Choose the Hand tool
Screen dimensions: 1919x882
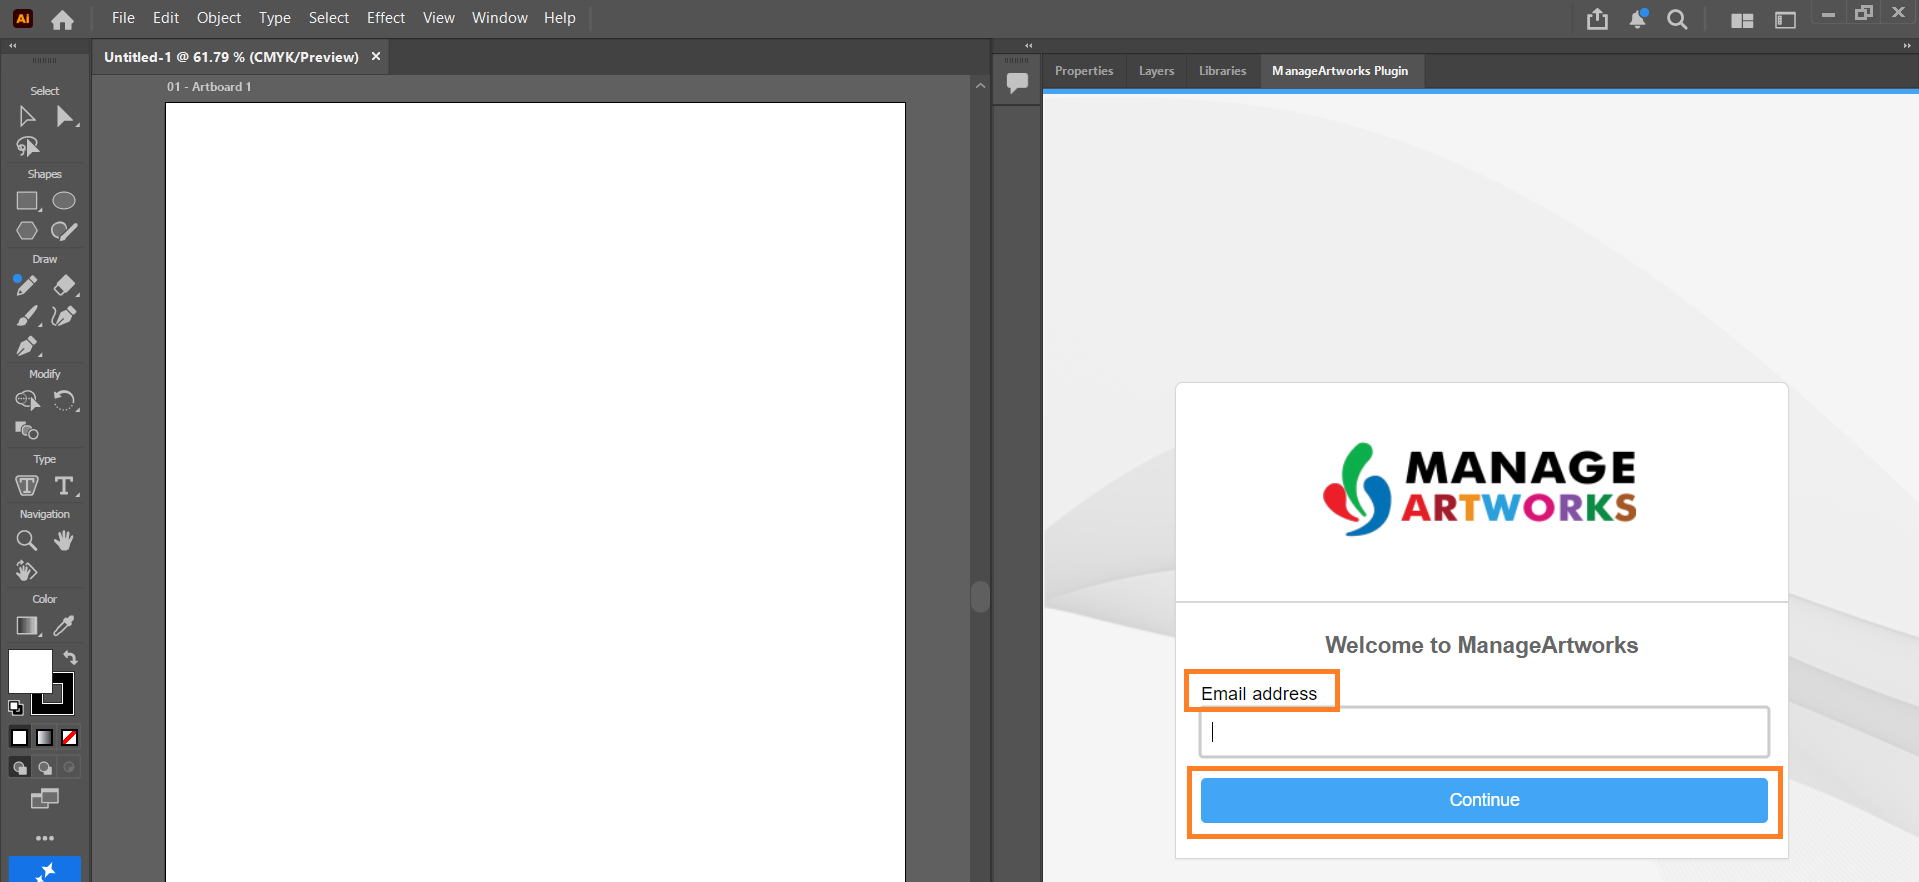[64, 541]
